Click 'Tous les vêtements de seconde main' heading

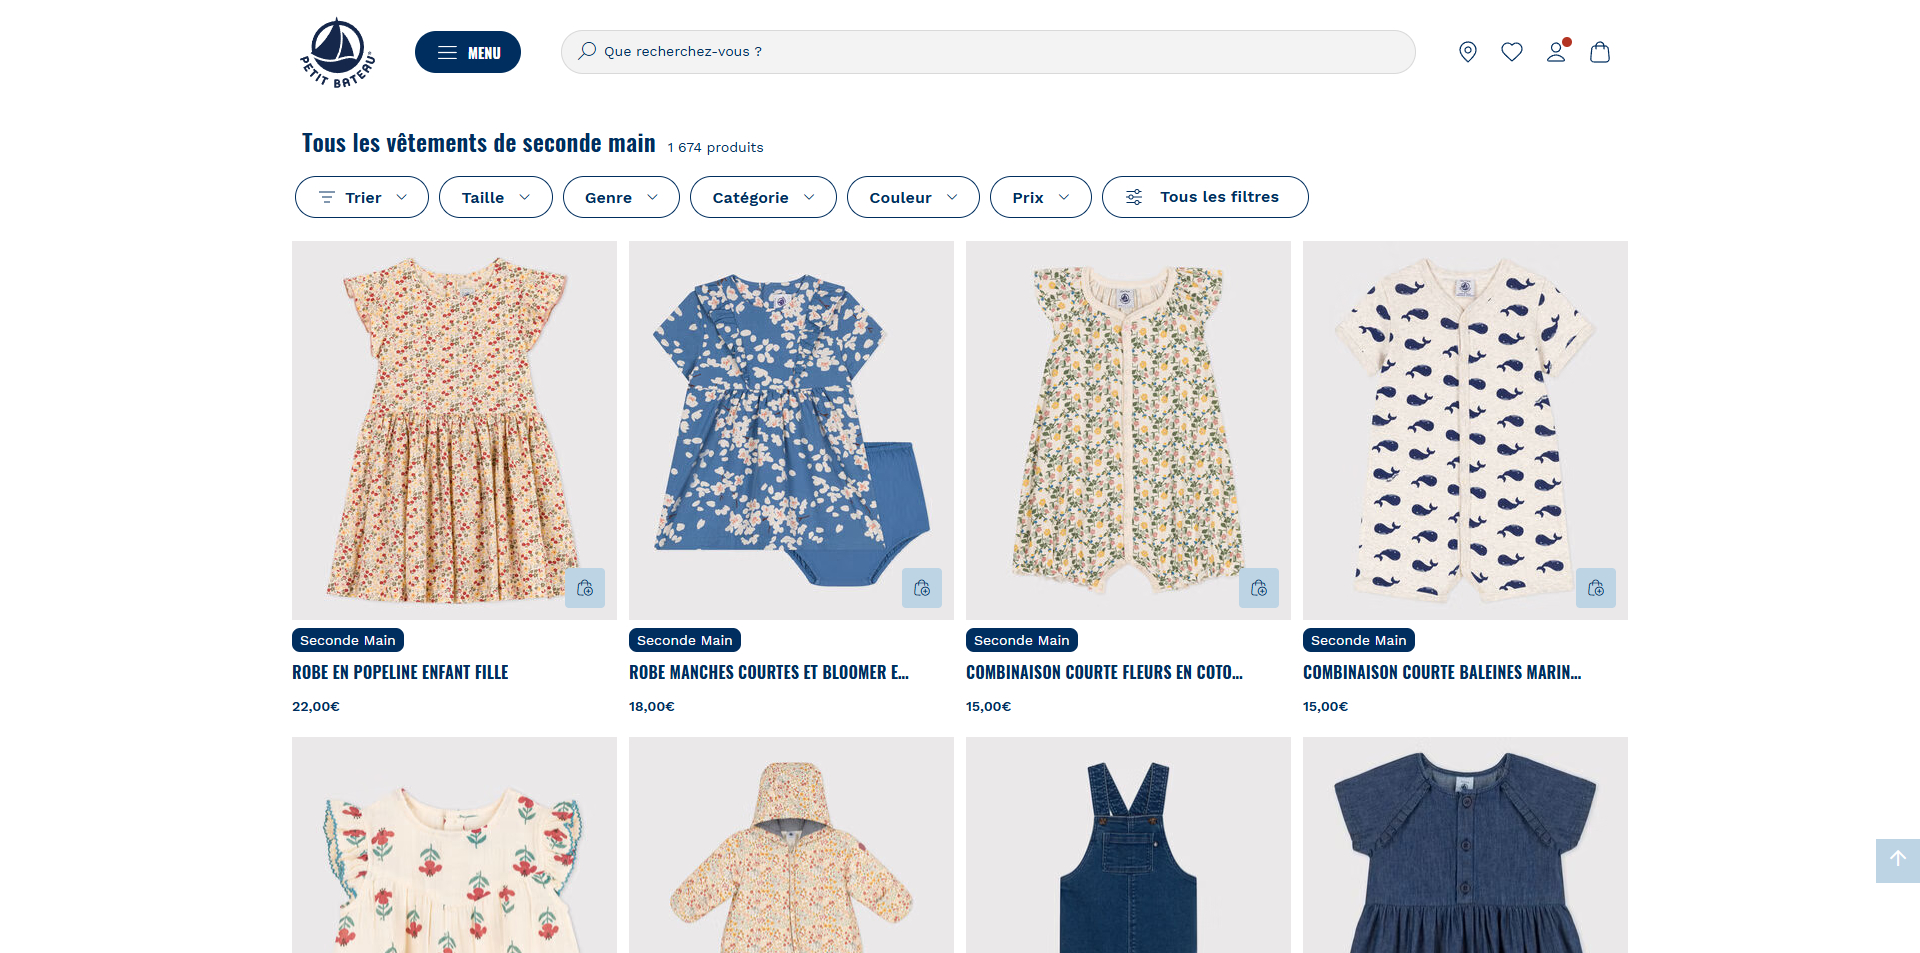479,143
